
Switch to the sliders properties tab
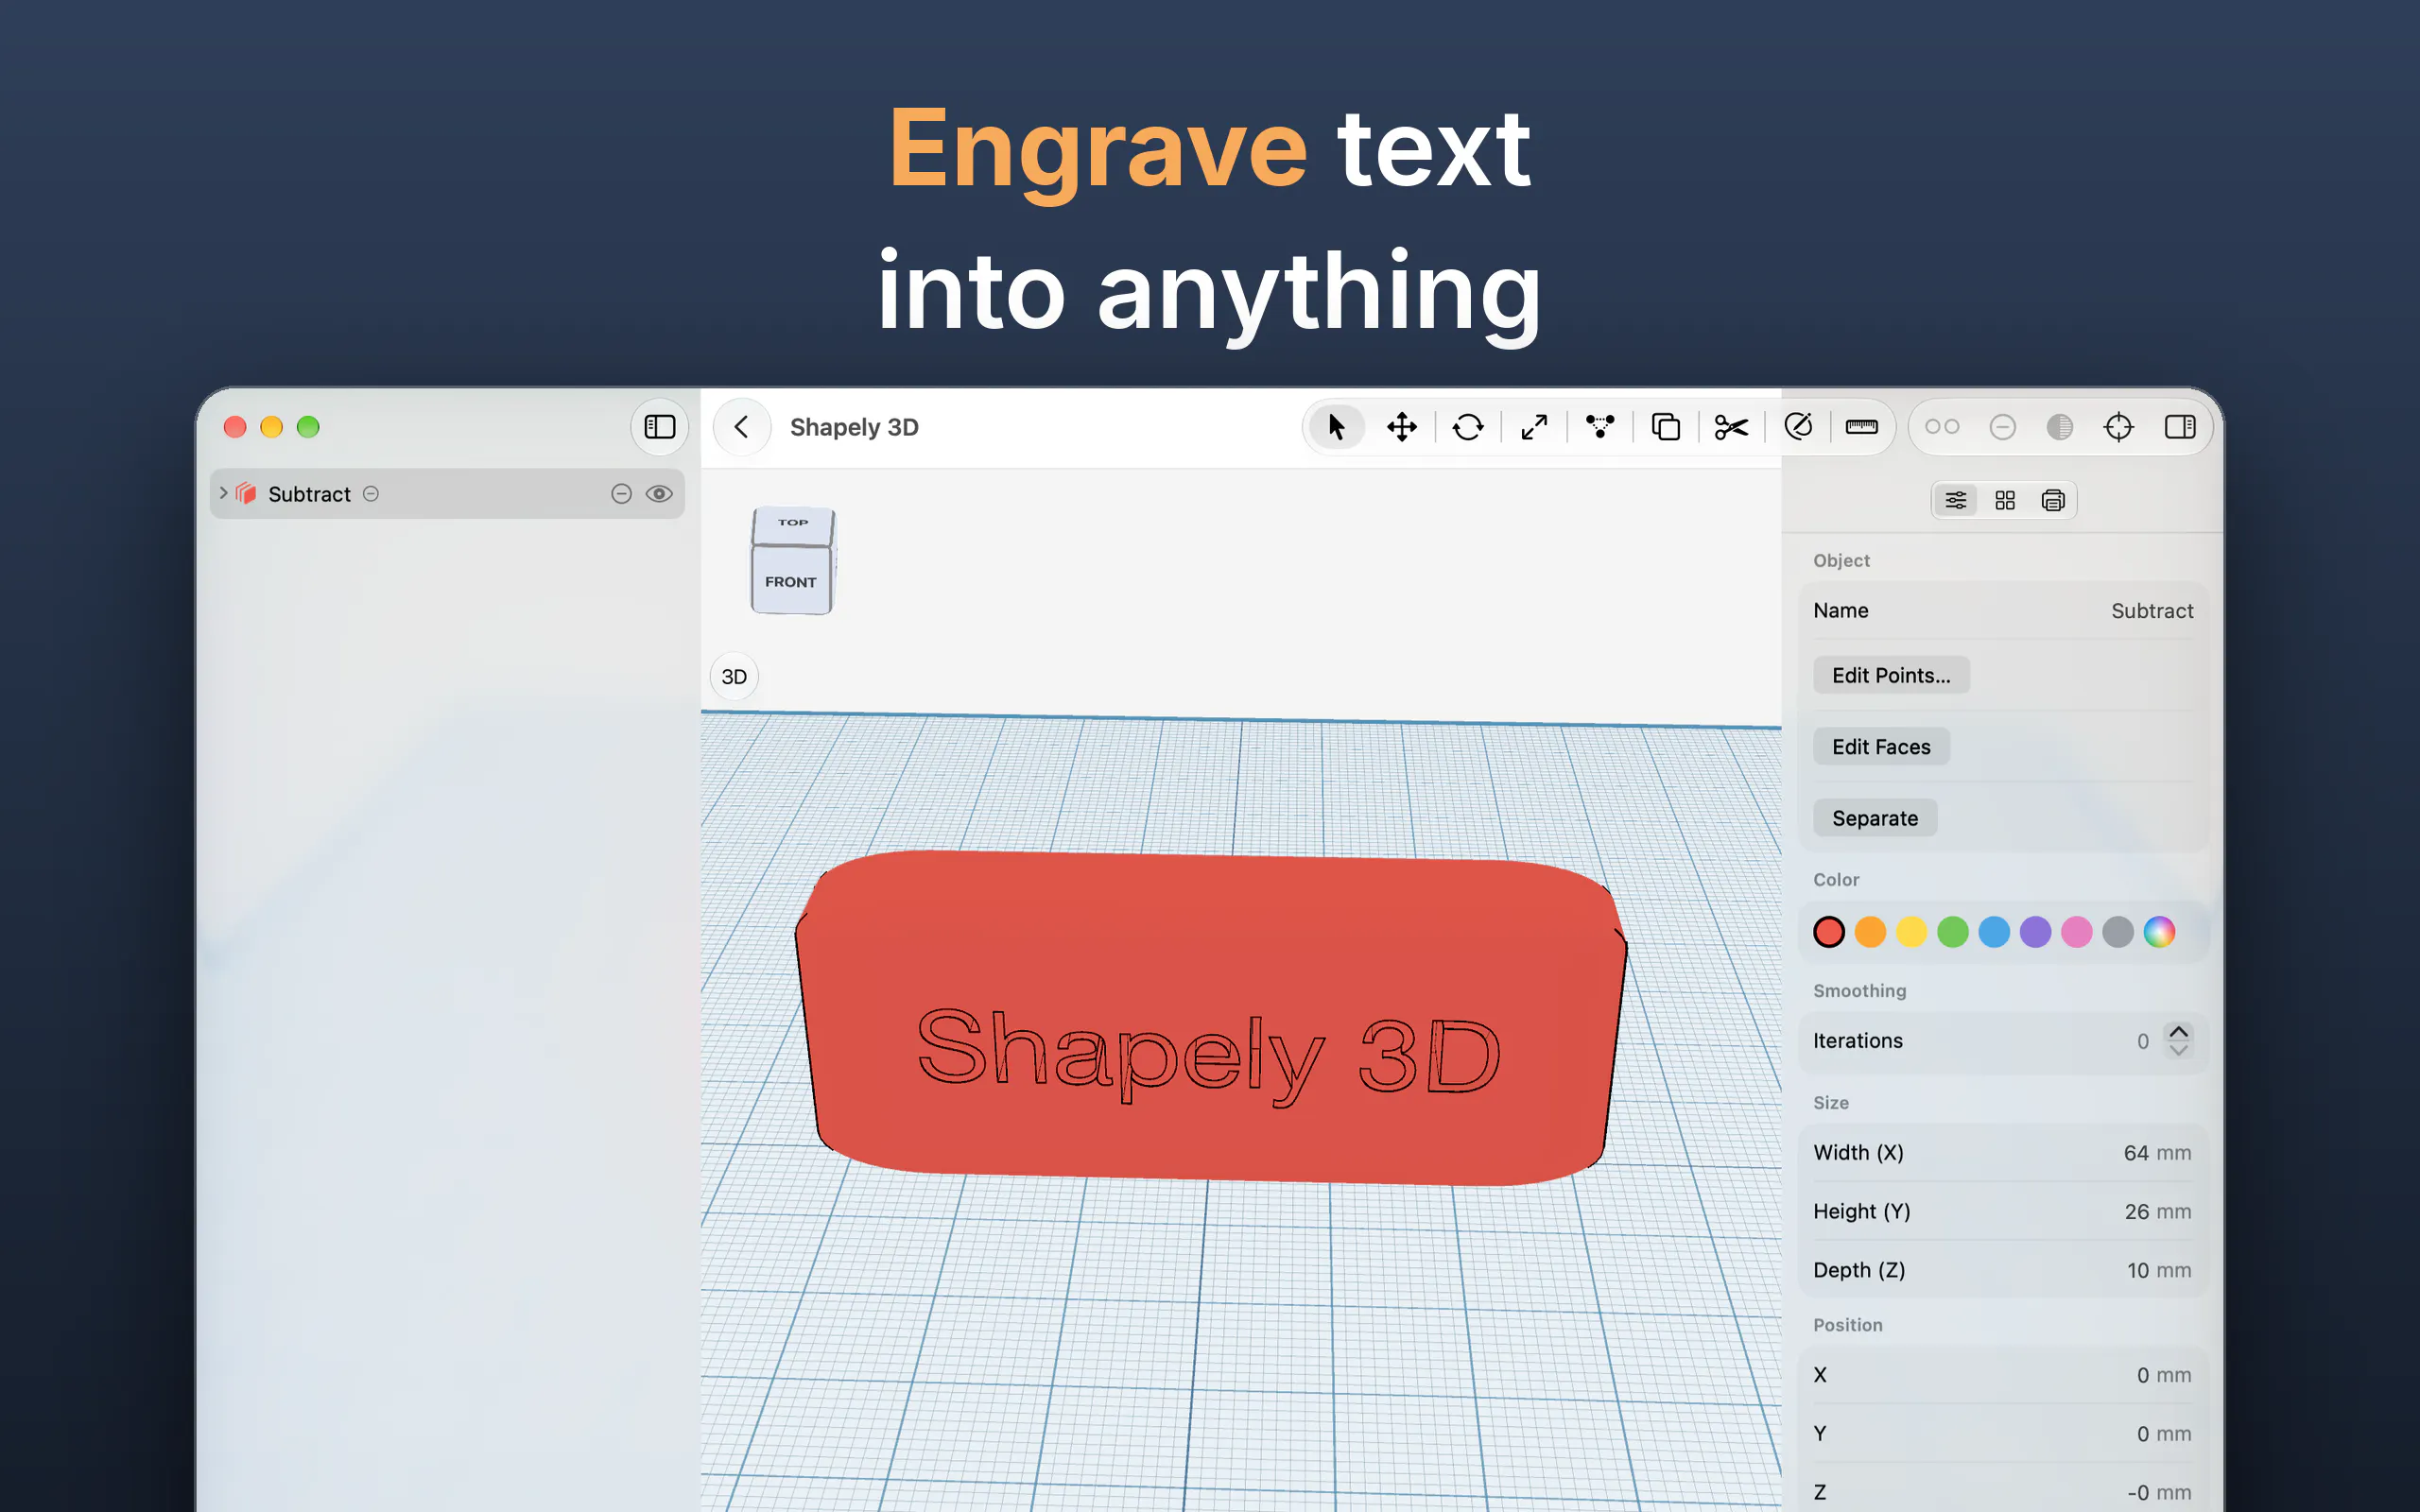coord(1956,500)
